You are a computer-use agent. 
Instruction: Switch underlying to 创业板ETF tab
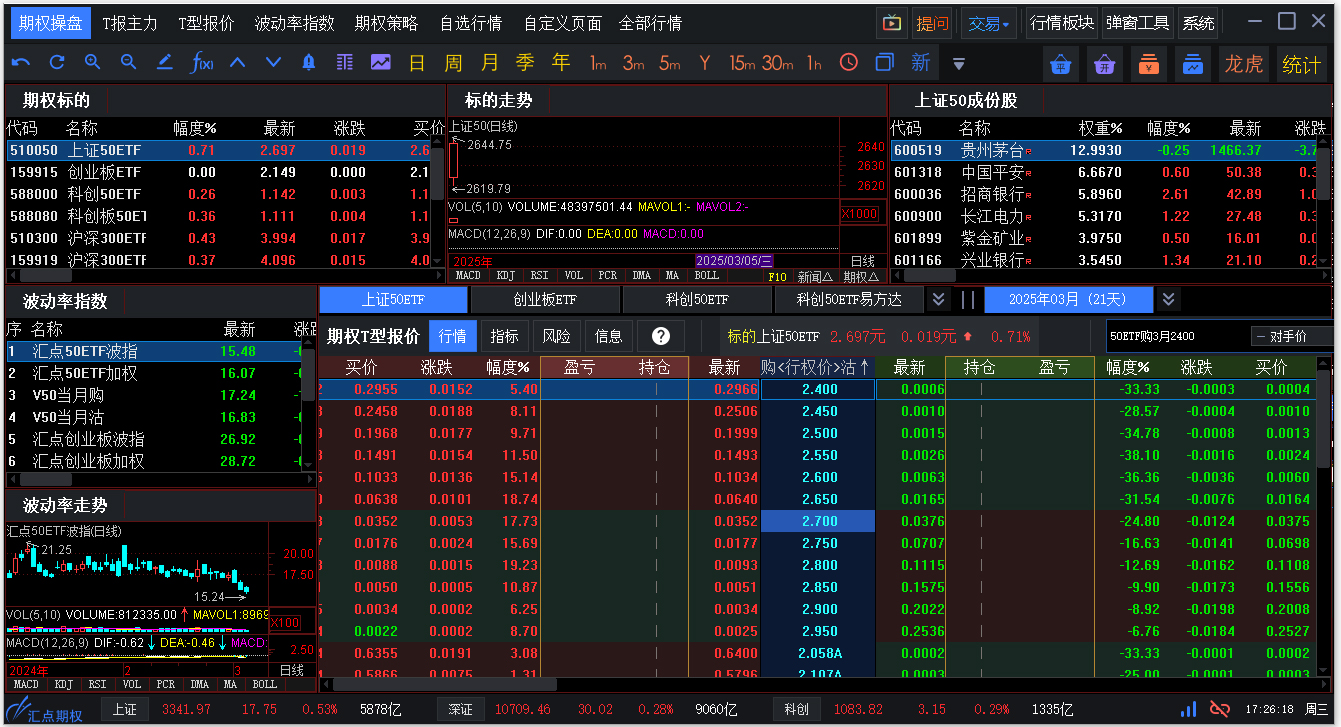tap(544, 299)
